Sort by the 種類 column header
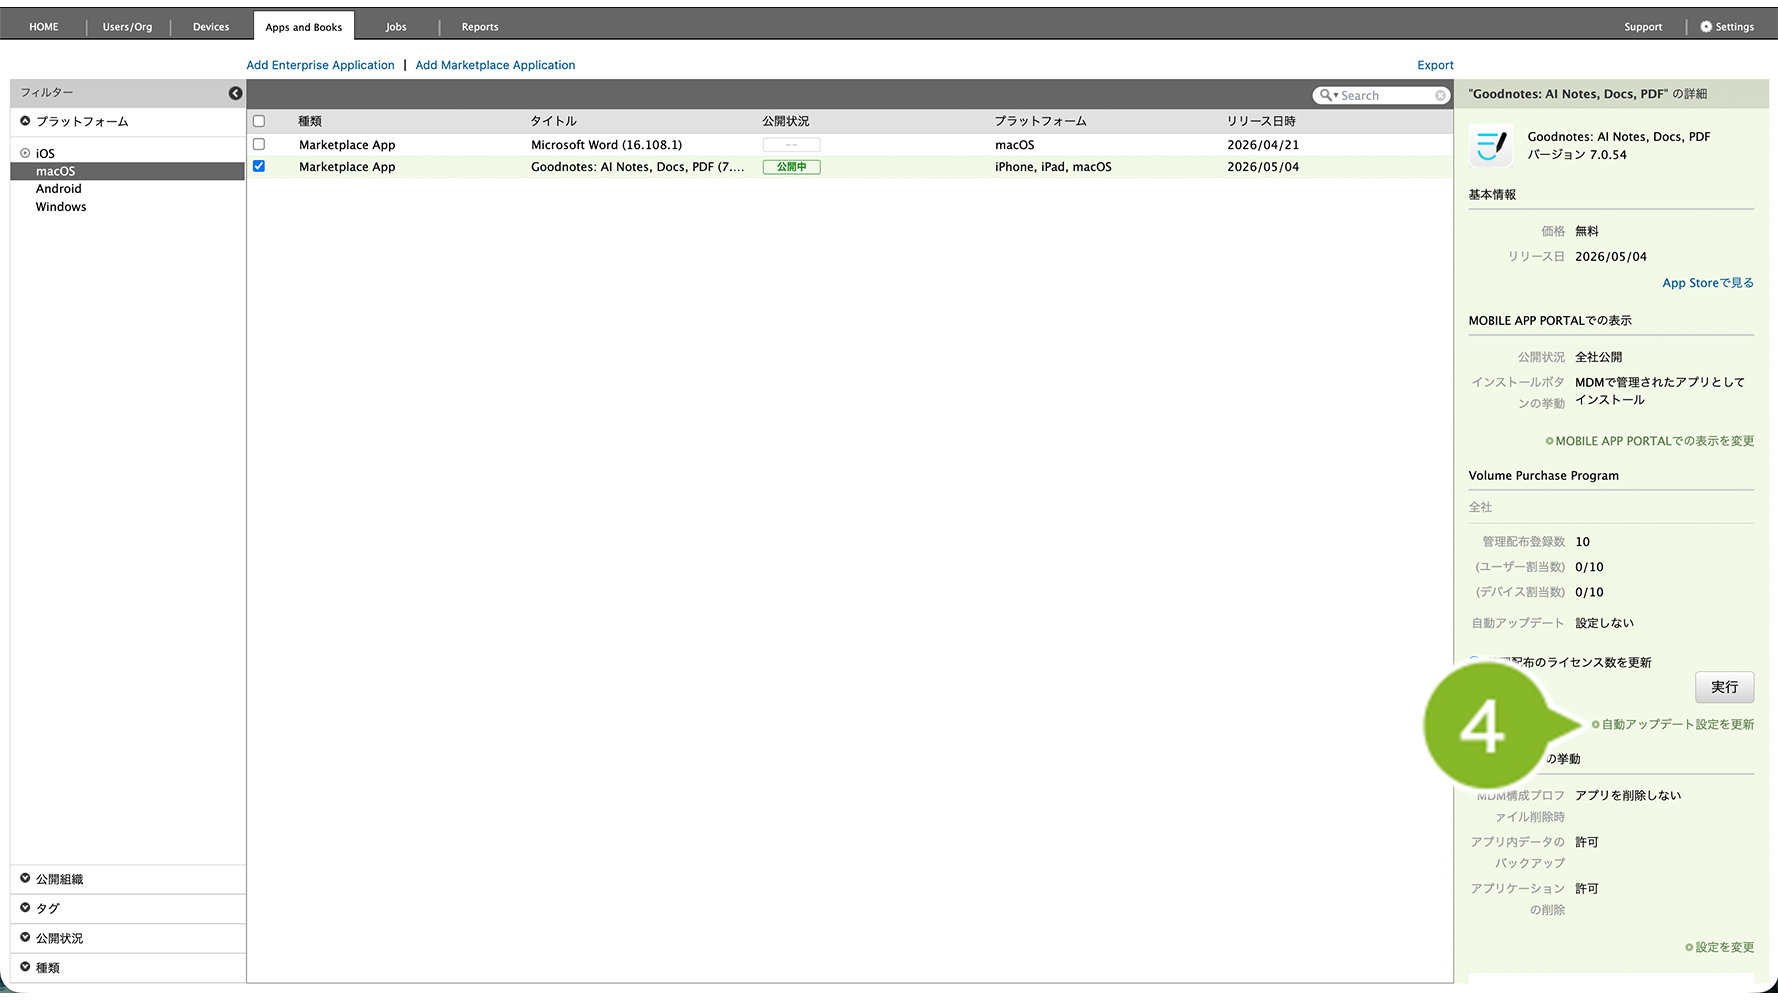Image resolution: width=1778 pixels, height=1000 pixels. [310, 121]
